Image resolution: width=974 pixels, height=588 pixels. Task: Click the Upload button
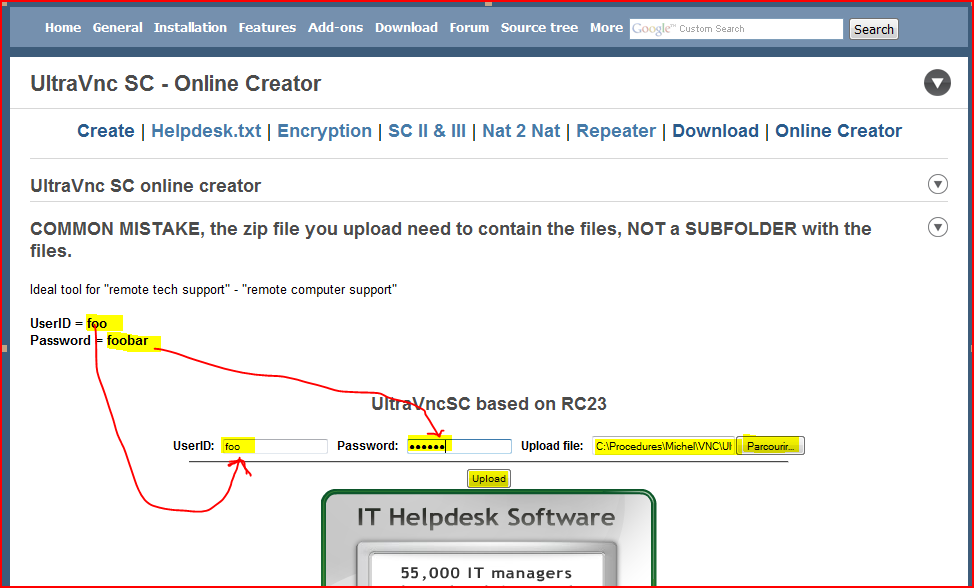point(489,479)
